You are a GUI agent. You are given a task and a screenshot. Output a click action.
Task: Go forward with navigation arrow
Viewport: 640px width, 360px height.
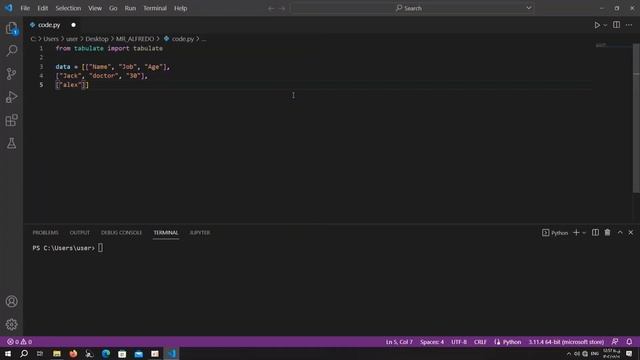pos(282,8)
